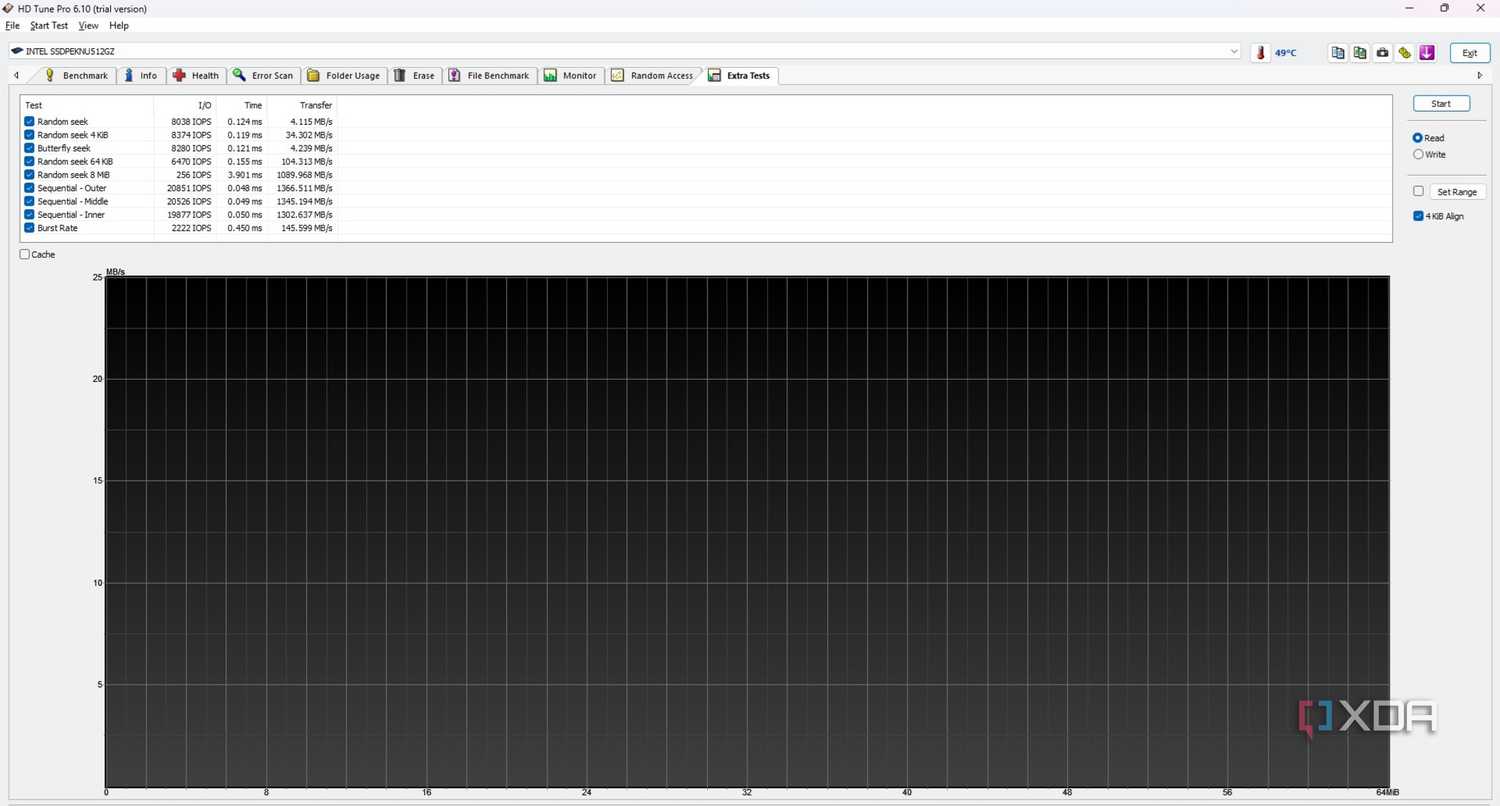
Task: Toggle the Sequential - Outer checkbox
Action: (x=29, y=188)
